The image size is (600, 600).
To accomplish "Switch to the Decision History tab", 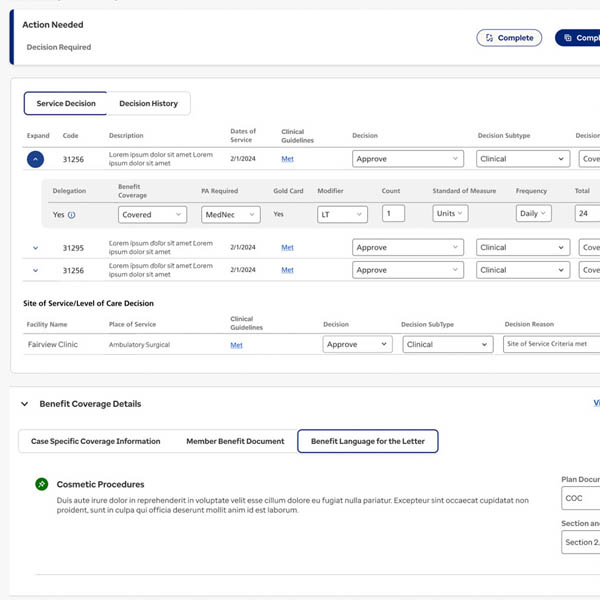I will pyautogui.click(x=148, y=104).
